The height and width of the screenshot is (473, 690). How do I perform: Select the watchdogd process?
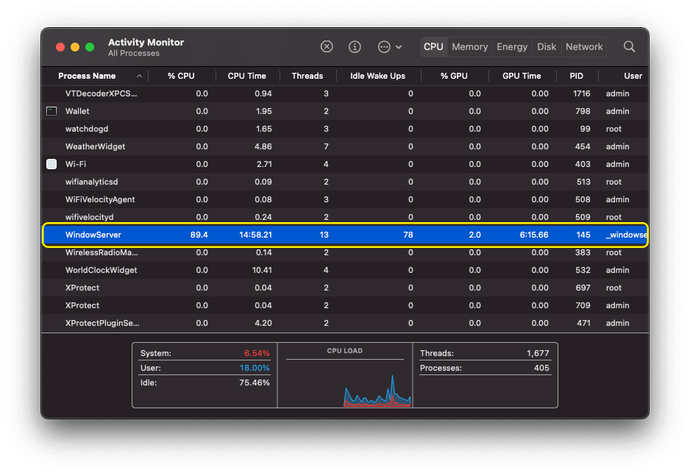(x=345, y=129)
